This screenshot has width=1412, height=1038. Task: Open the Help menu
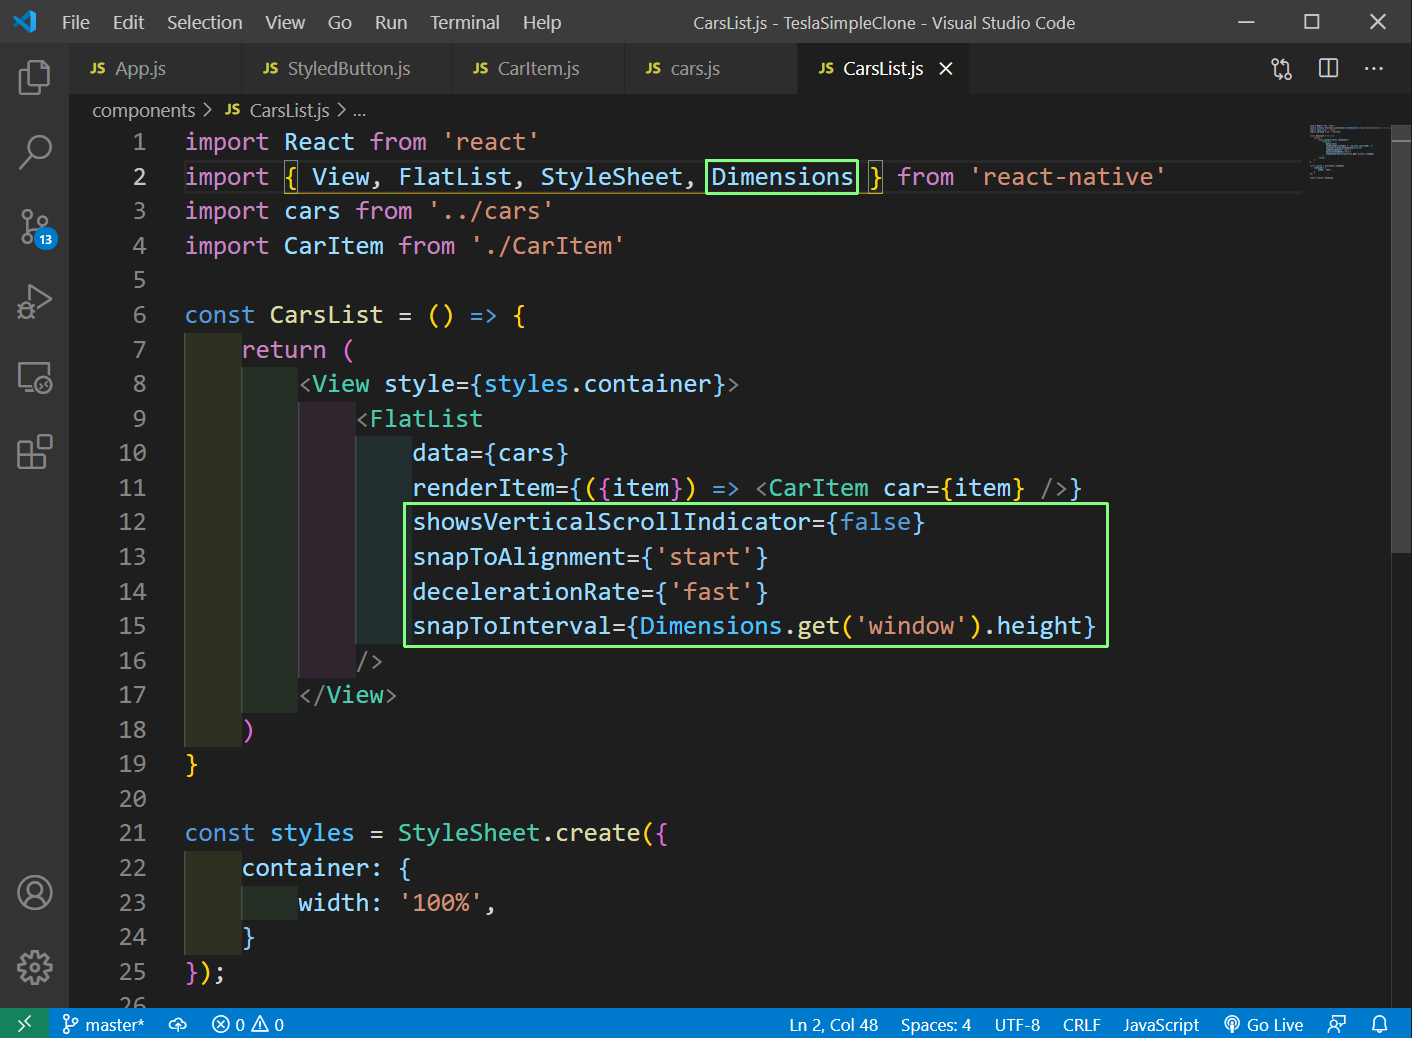click(x=542, y=22)
